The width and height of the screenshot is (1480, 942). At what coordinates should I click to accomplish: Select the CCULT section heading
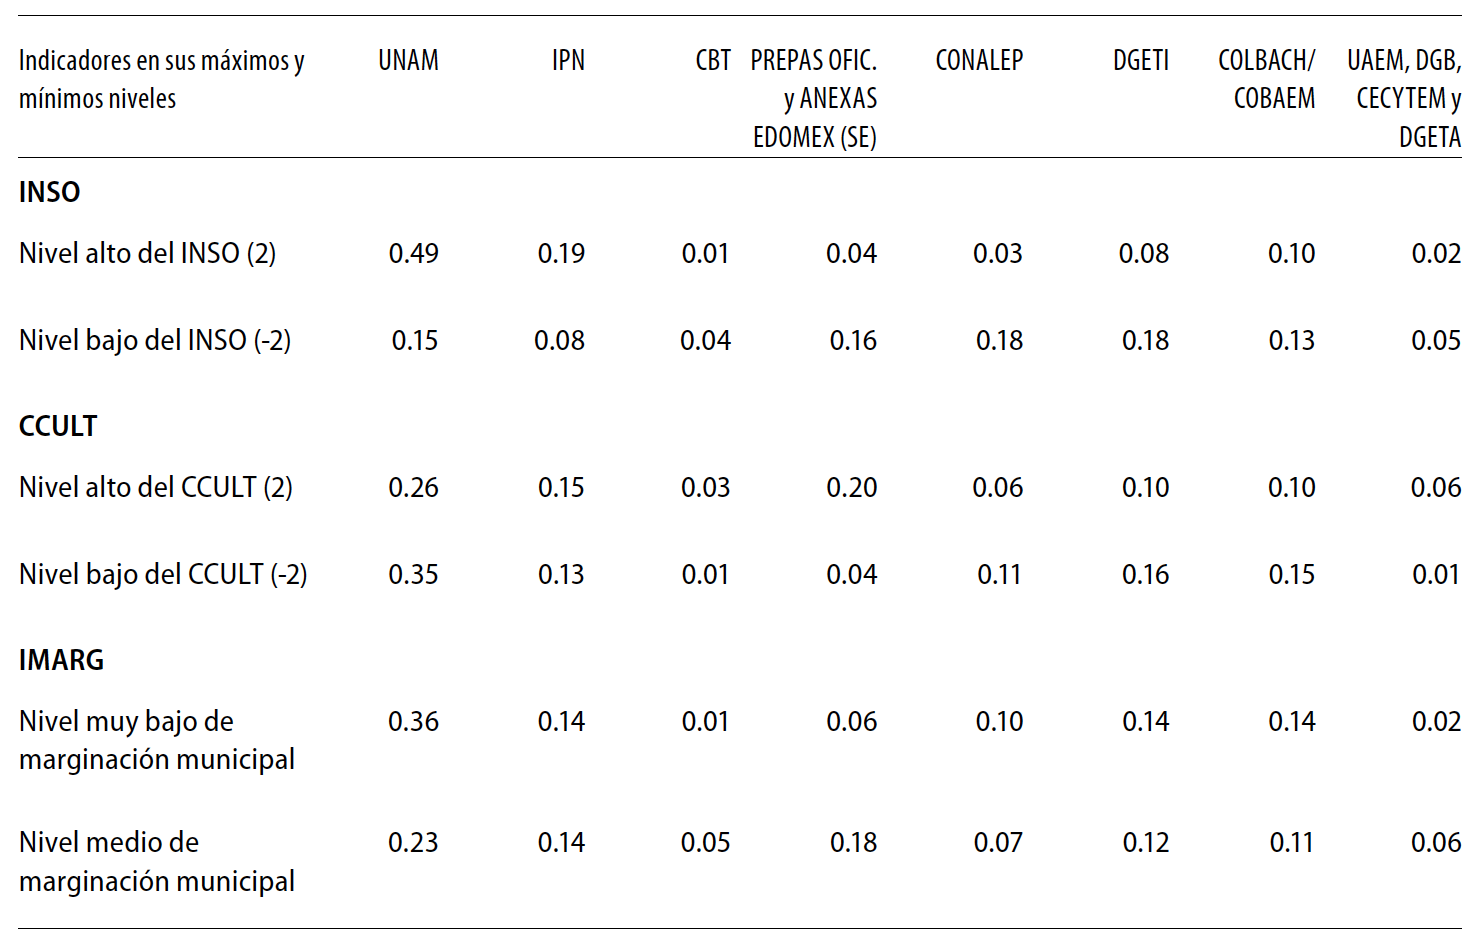pos(58,426)
